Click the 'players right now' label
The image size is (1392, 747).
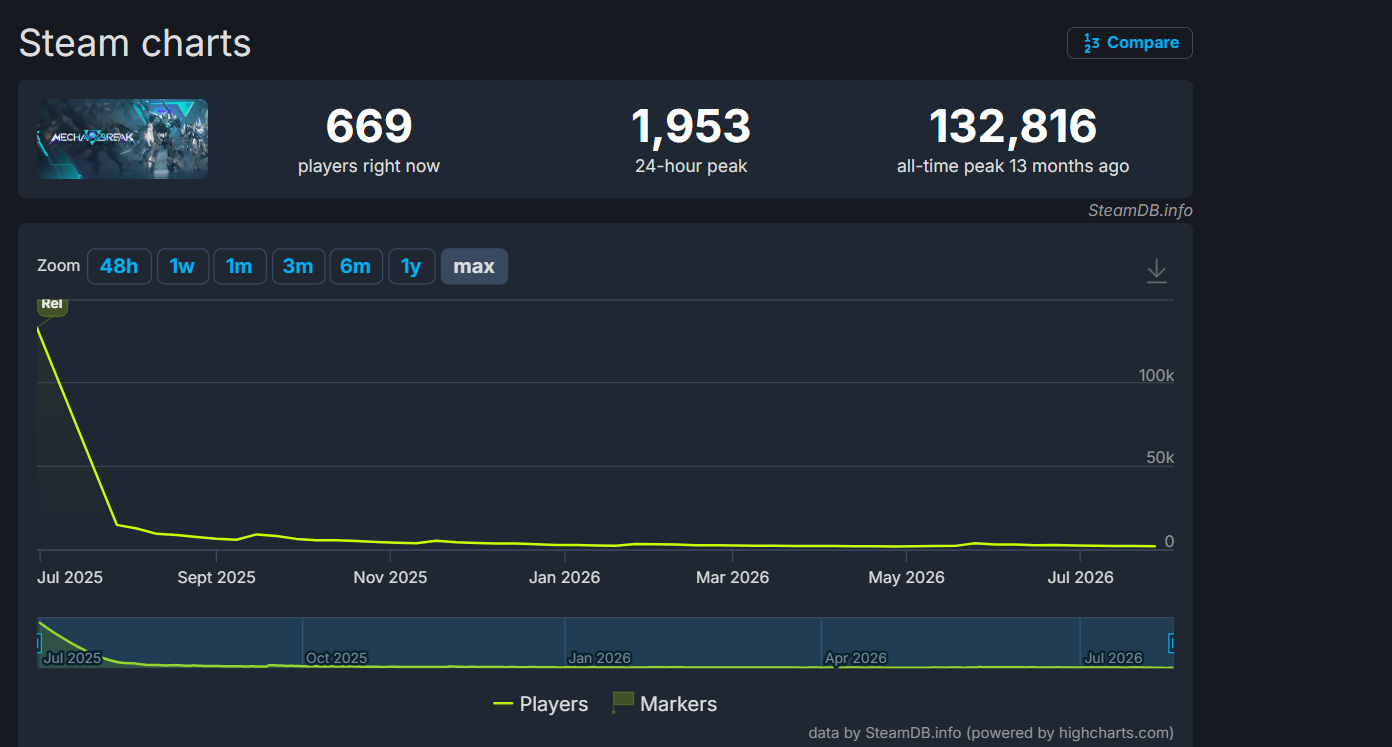point(369,166)
